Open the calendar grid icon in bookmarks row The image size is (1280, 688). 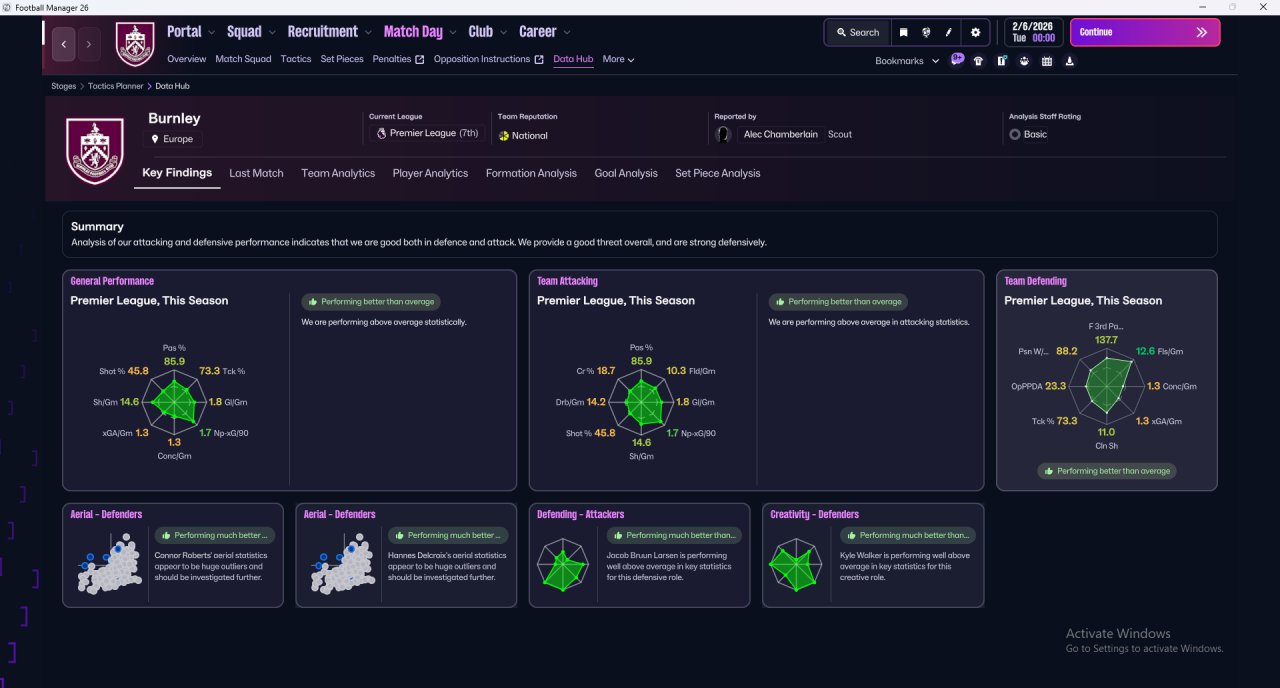[x=1047, y=61]
